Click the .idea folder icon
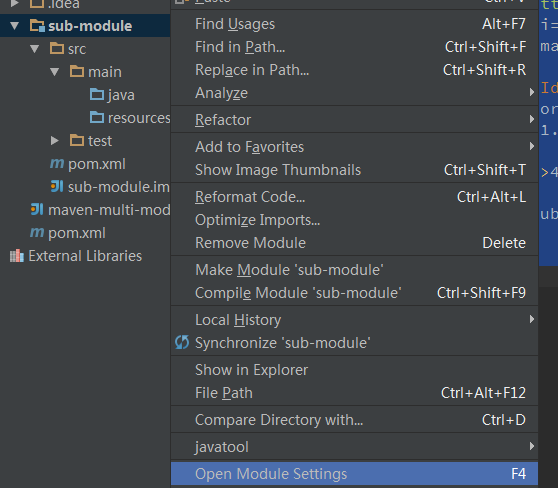 coord(37,4)
